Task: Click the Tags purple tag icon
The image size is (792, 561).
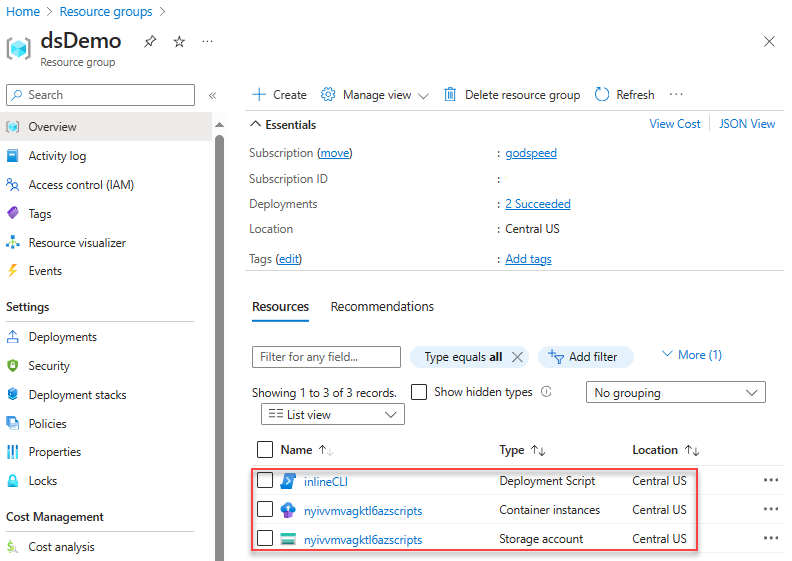Action: pyautogui.click(x=13, y=213)
